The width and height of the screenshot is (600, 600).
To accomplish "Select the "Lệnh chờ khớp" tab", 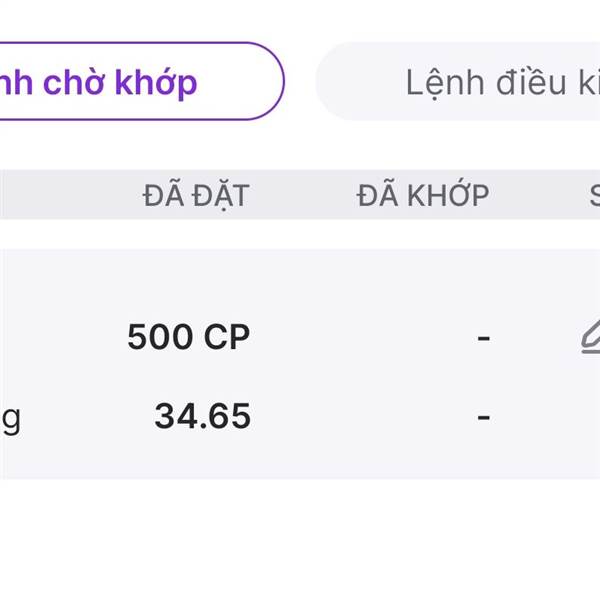I will coord(130,82).
